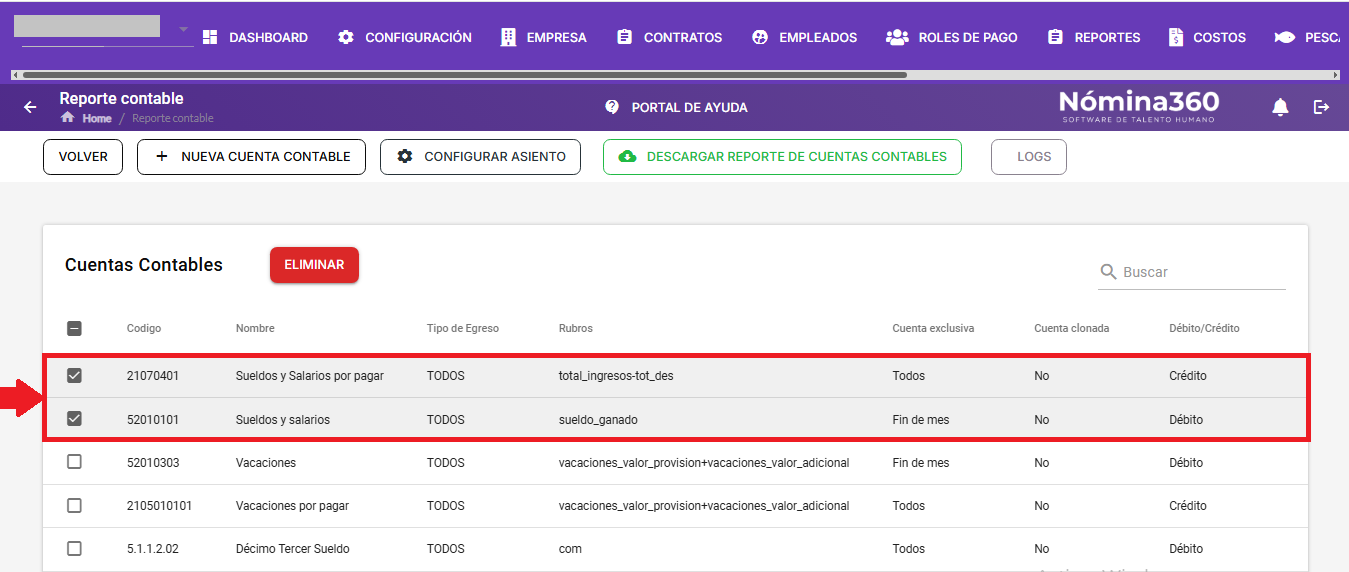Image resolution: width=1349 pixels, height=572 pixels.
Task: Click the logout exit icon
Action: (x=1322, y=107)
